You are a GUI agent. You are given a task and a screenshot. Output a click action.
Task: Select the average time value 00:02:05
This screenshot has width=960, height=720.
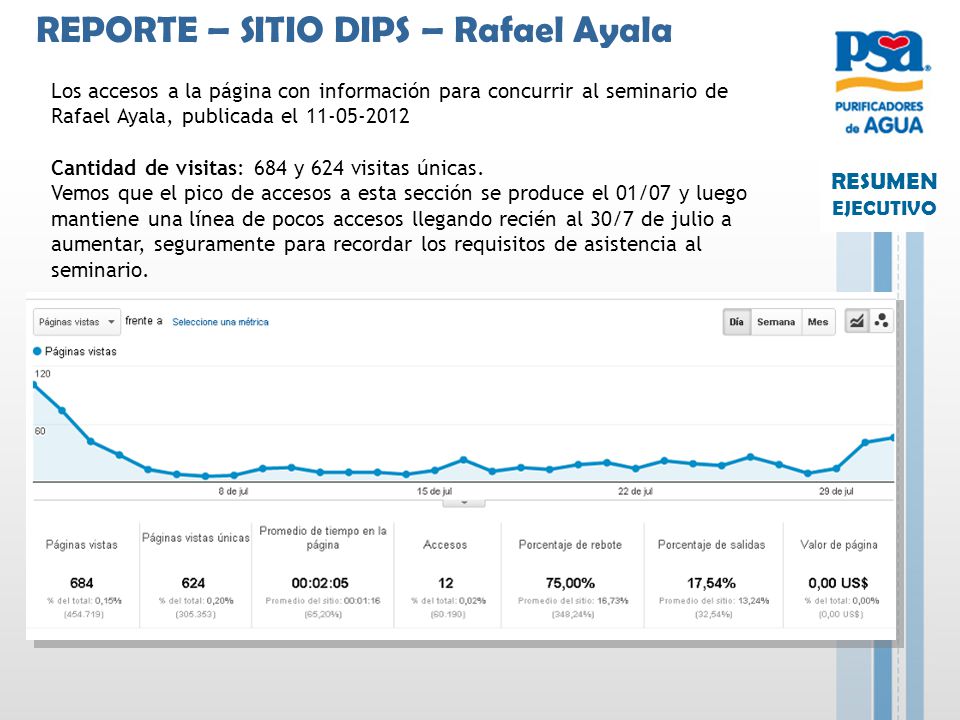(x=320, y=583)
